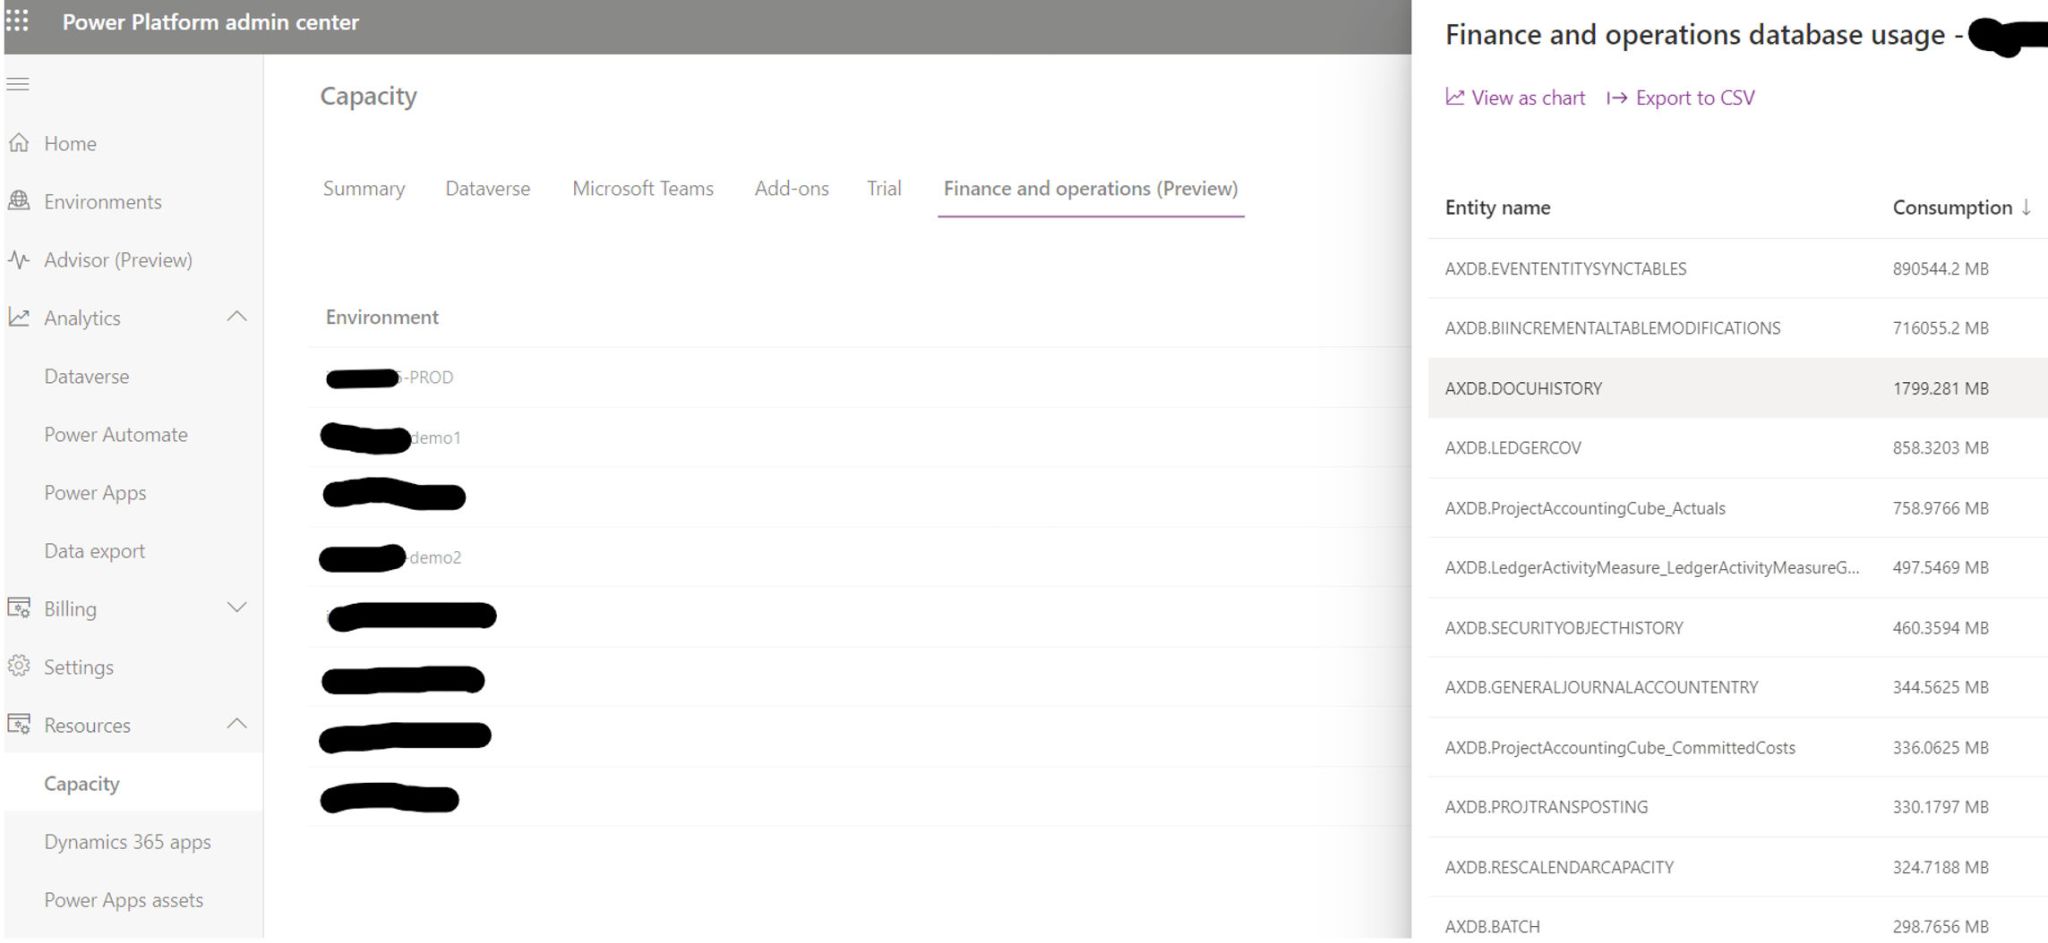Screen dimensions: 2048x943
Task: Open the app launcher waffle icon
Action: (x=18, y=21)
